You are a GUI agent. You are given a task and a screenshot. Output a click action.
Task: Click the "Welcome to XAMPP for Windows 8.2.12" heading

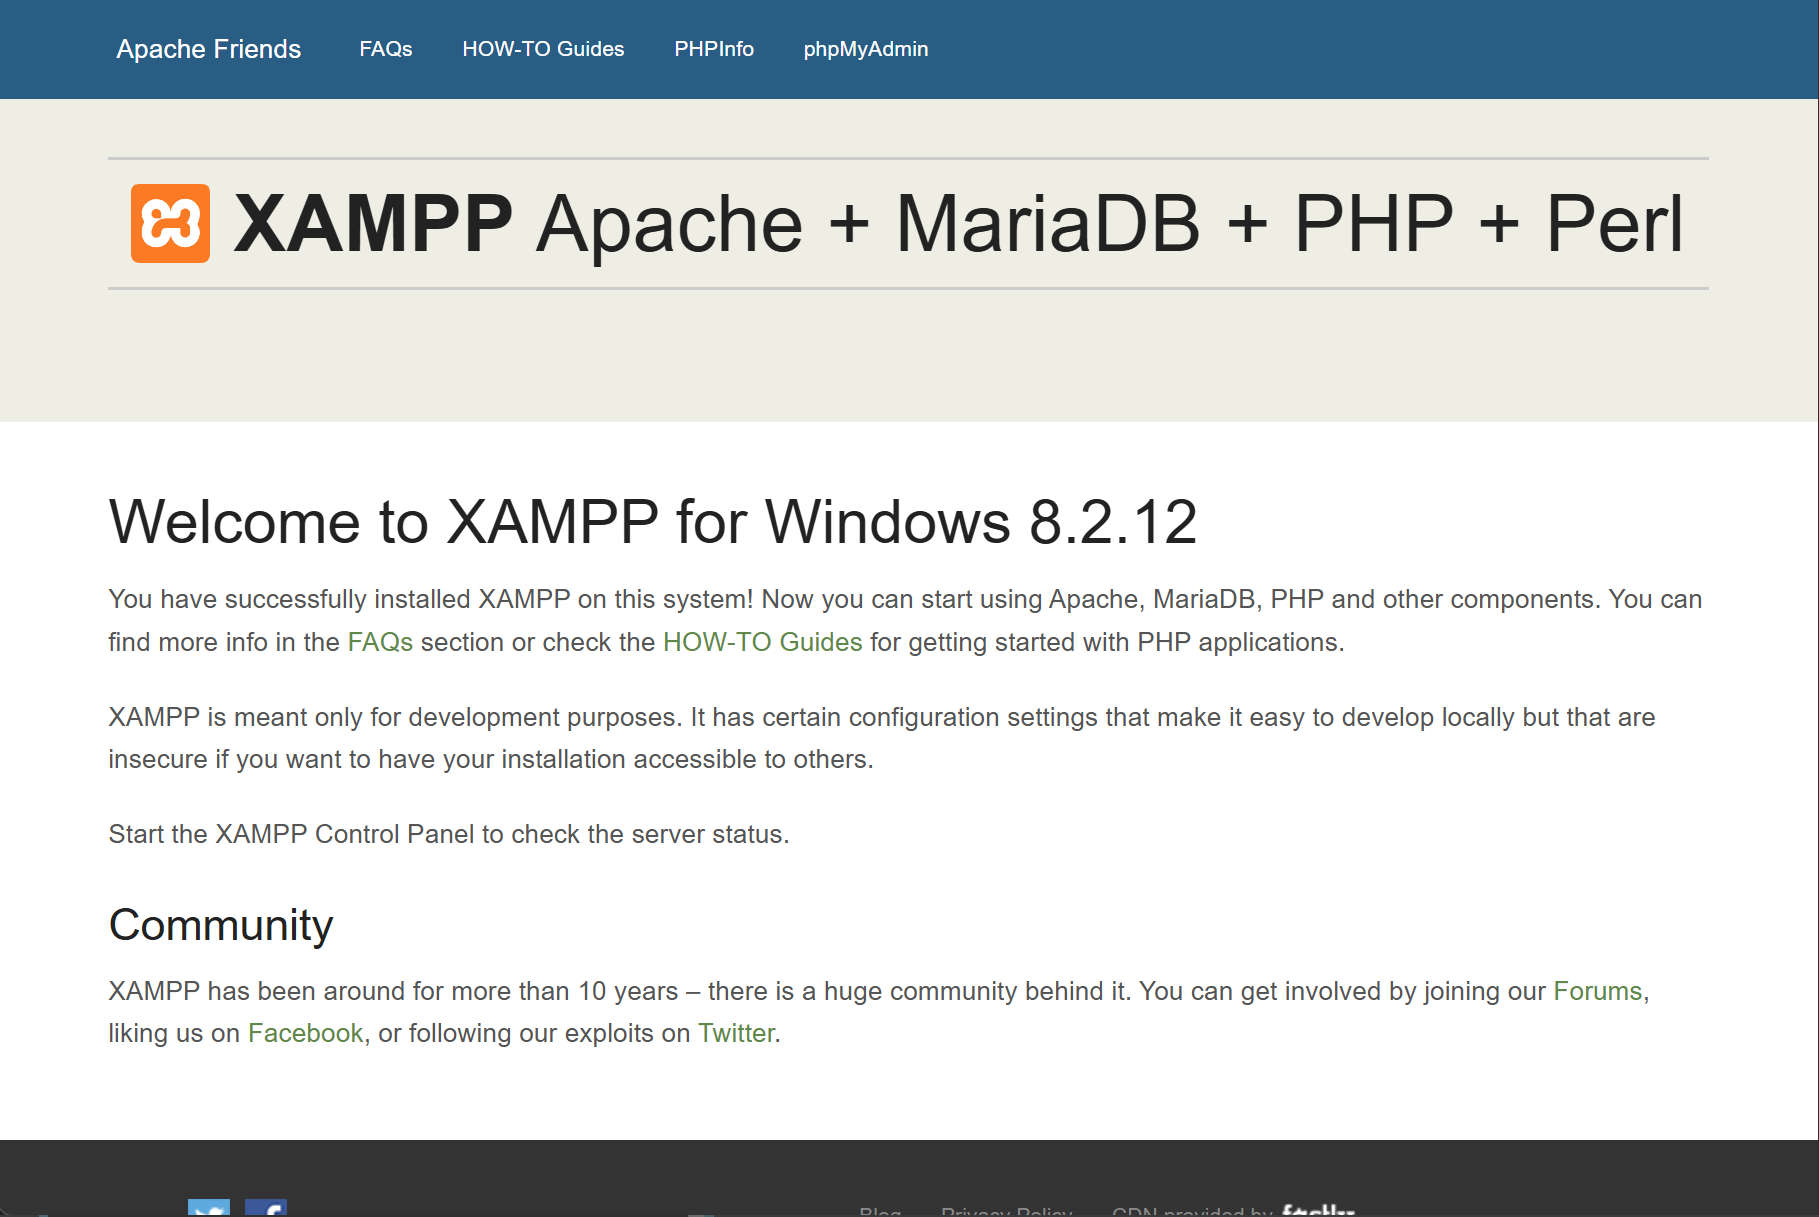point(653,522)
